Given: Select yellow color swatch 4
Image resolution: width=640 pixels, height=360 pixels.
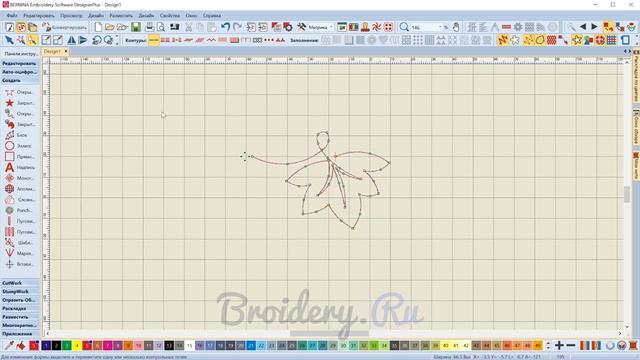Looking at the screenshot, I should (x=77, y=346).
